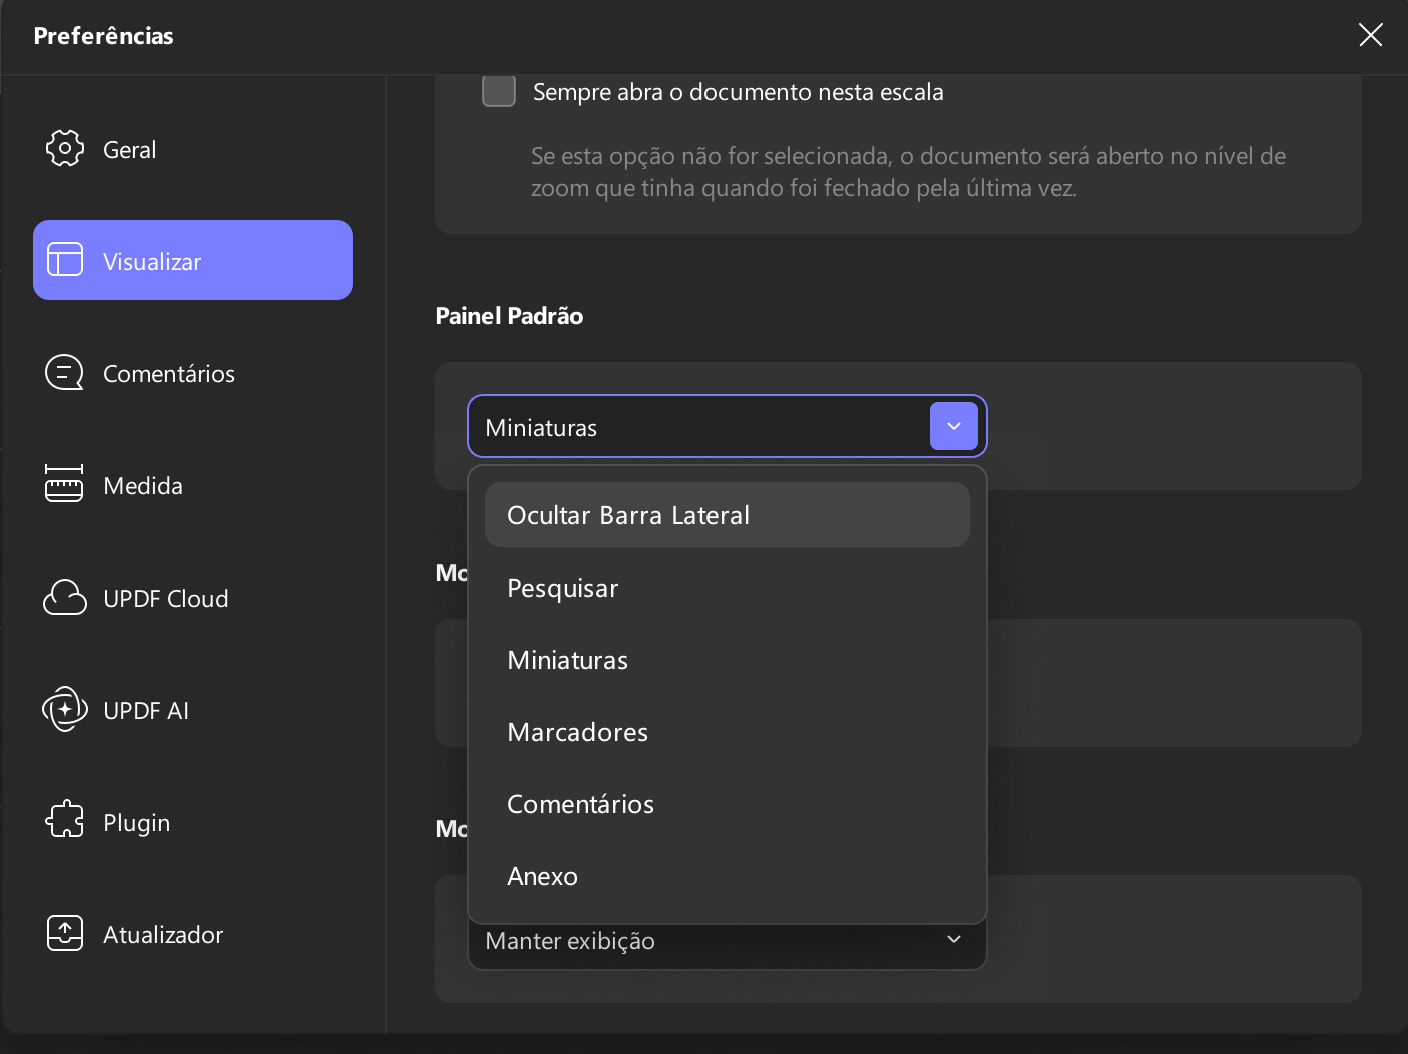
Task: Select the Plugin section
Action: click(x=193, y=822)
